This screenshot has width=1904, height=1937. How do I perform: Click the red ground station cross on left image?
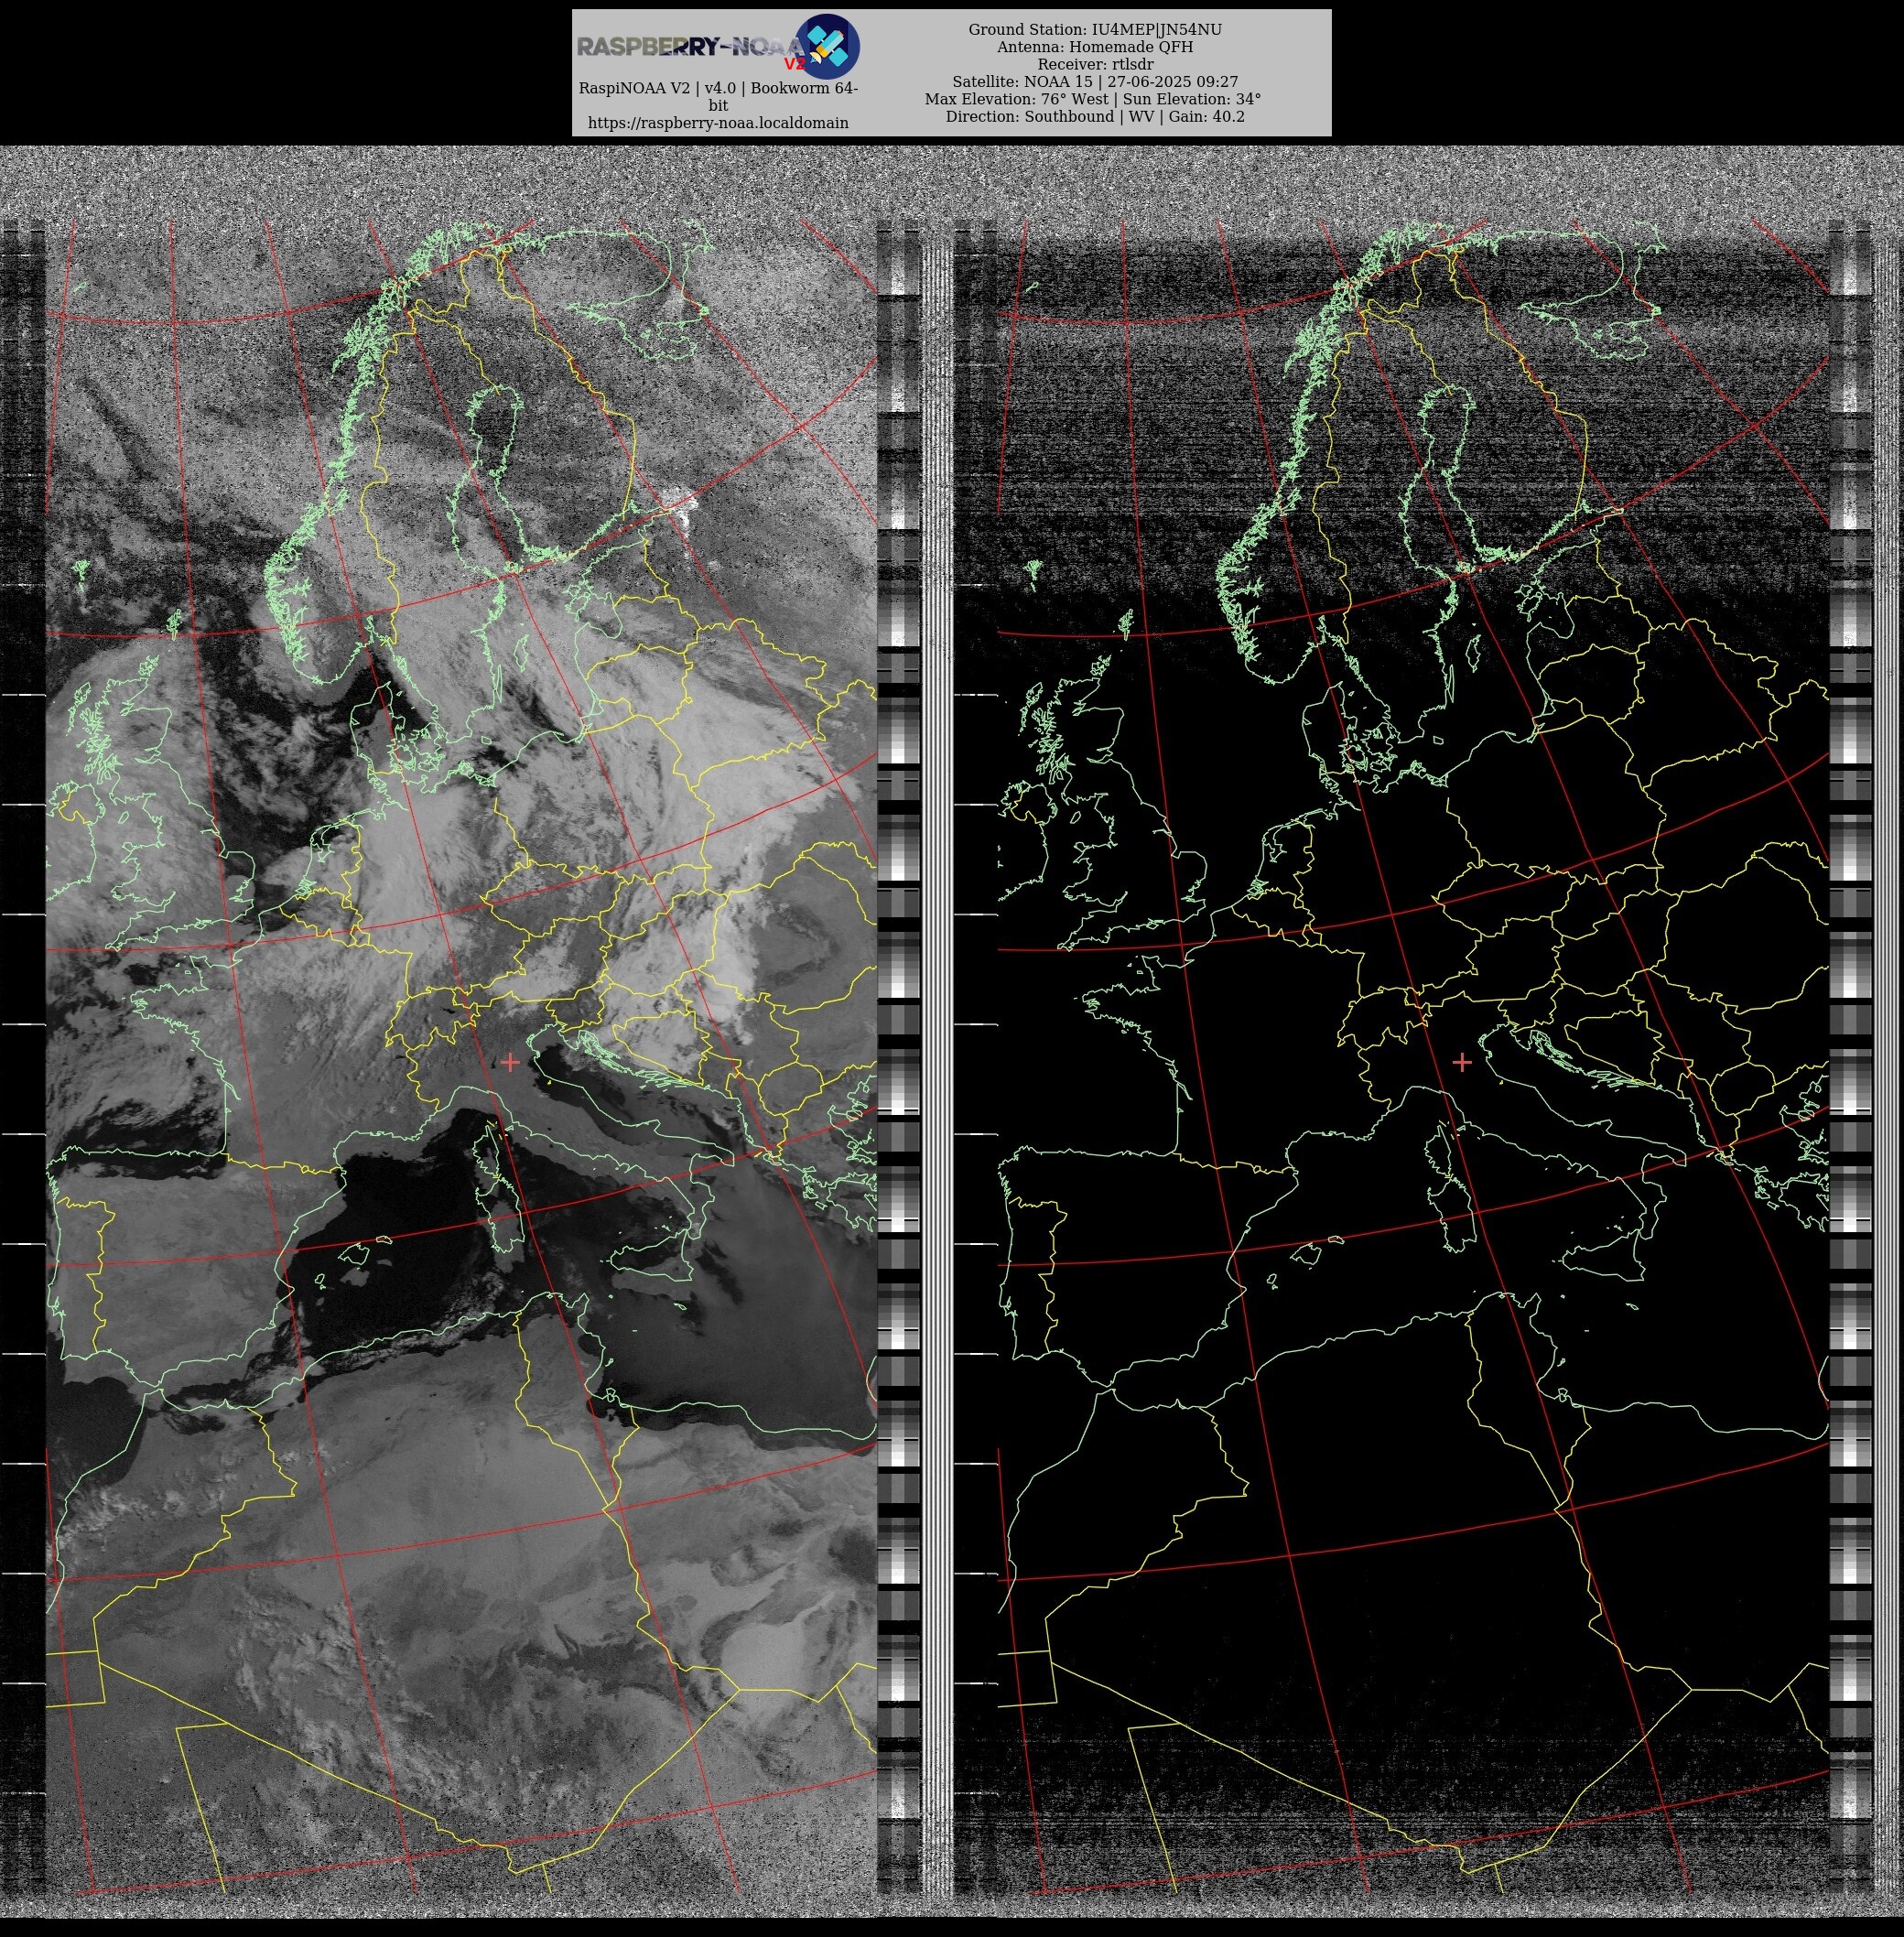(x=511, y=1062)
